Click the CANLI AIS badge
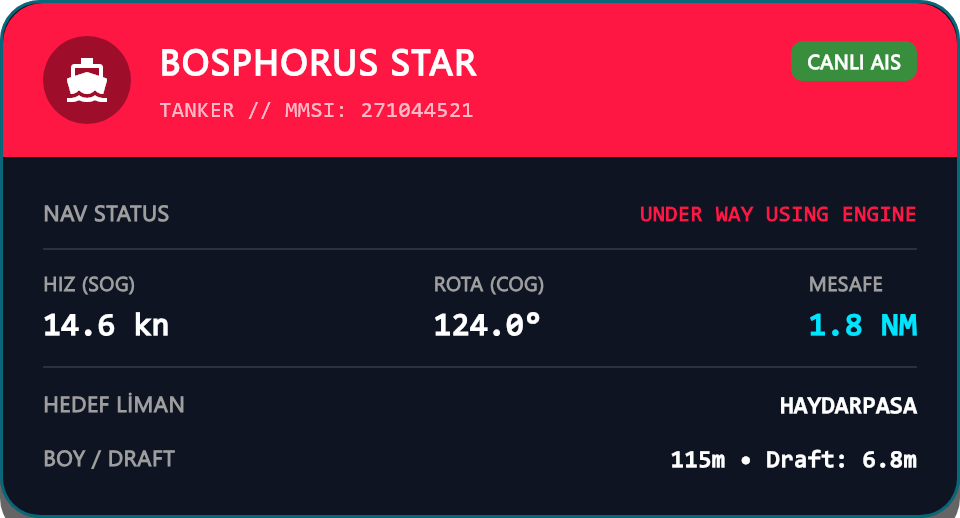 tap(853, 61)
